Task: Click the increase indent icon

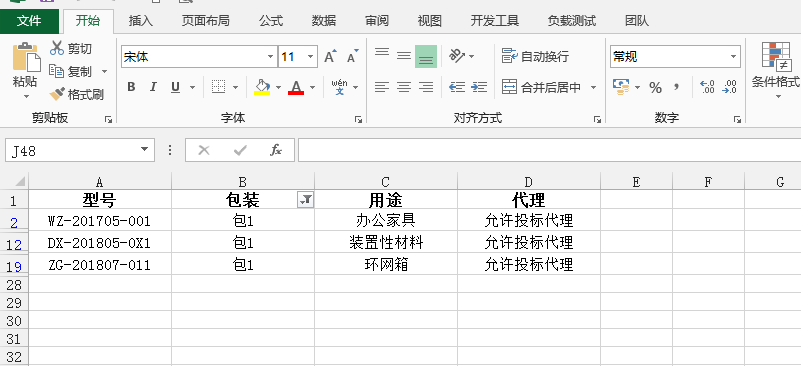Action: pyautogui.click(x=479, y=87)
